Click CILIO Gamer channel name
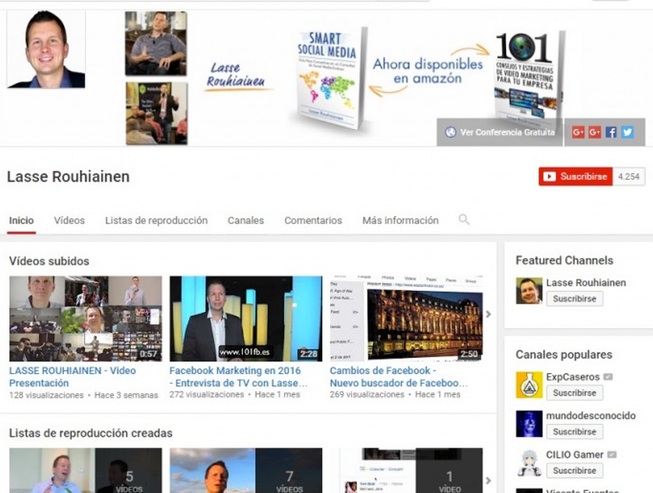The image size is (653, 493). click(575, 455)
